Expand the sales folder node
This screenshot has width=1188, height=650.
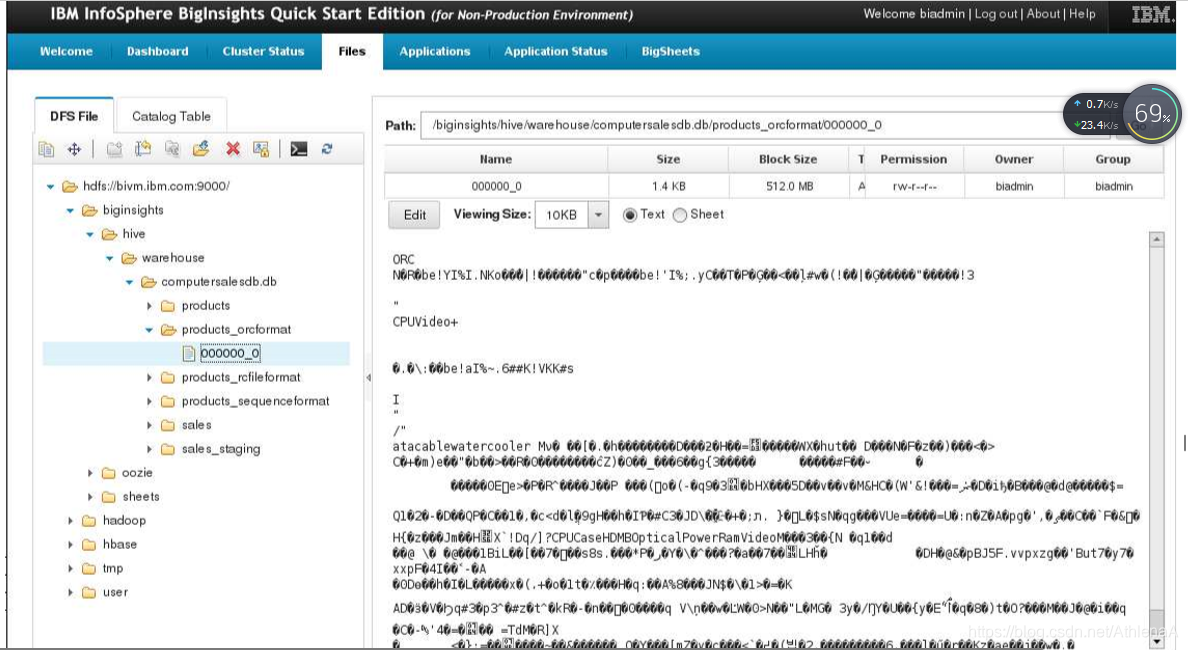(148, 425)
